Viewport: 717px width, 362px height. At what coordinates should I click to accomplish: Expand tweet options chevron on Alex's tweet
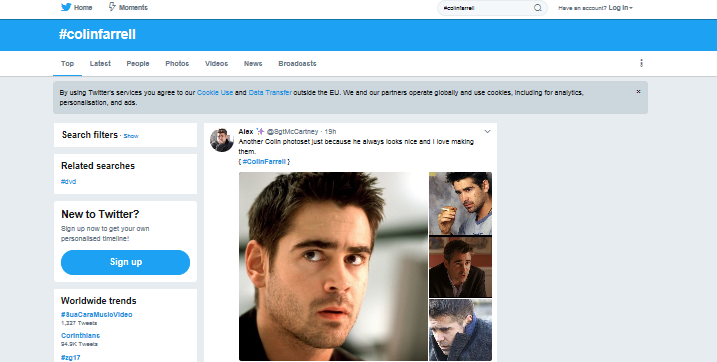click(x=487, y=132)
